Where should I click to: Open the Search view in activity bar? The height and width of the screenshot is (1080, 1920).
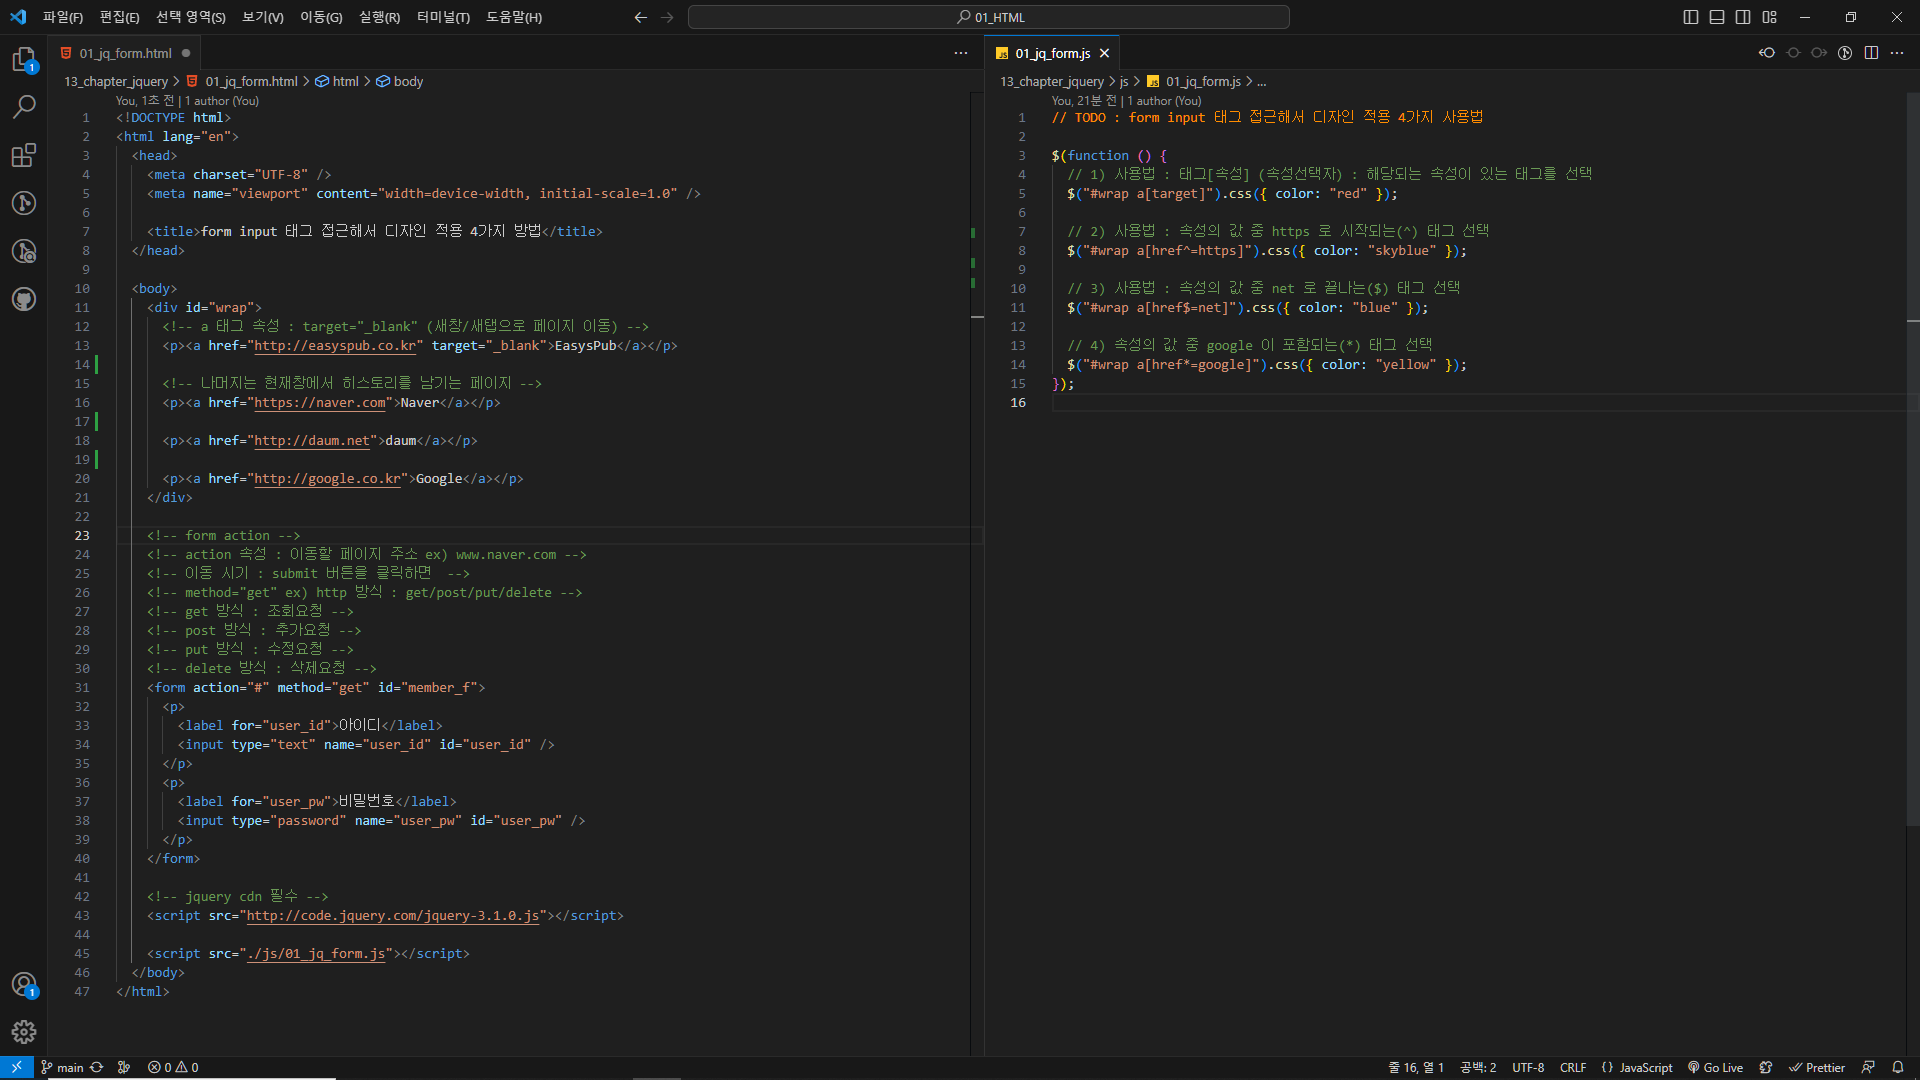(24, 106)
